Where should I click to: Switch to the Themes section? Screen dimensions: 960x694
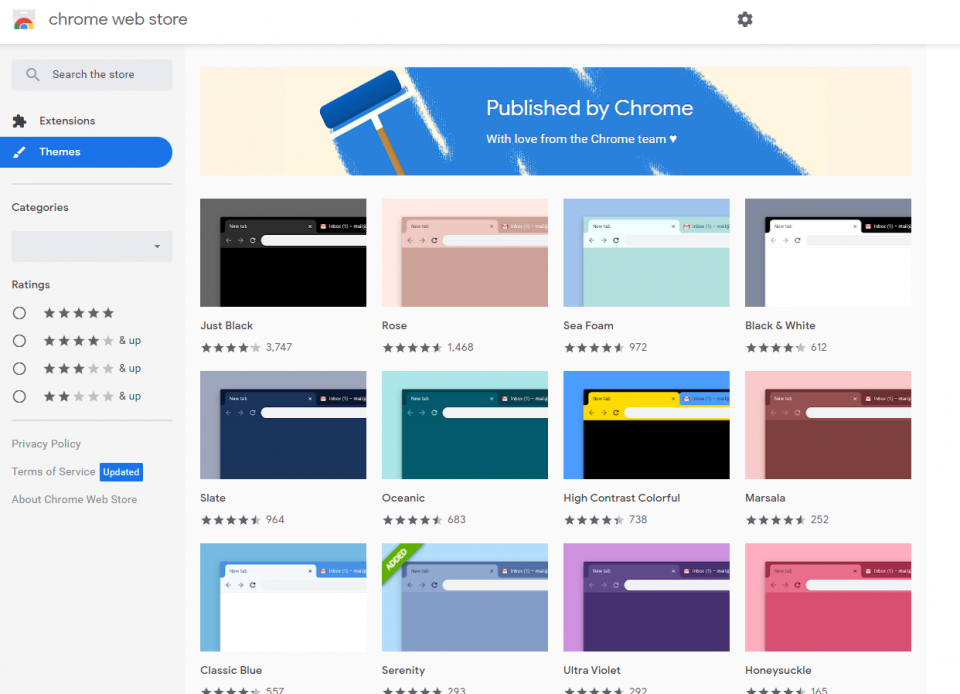tap(60, 152)
